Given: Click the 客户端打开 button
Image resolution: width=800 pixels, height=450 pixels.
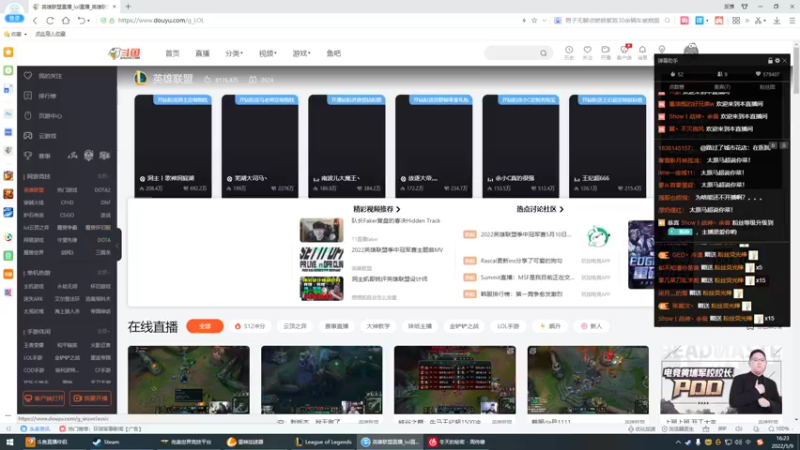Looking at the screenshot, I should click(x=43, y=398).
